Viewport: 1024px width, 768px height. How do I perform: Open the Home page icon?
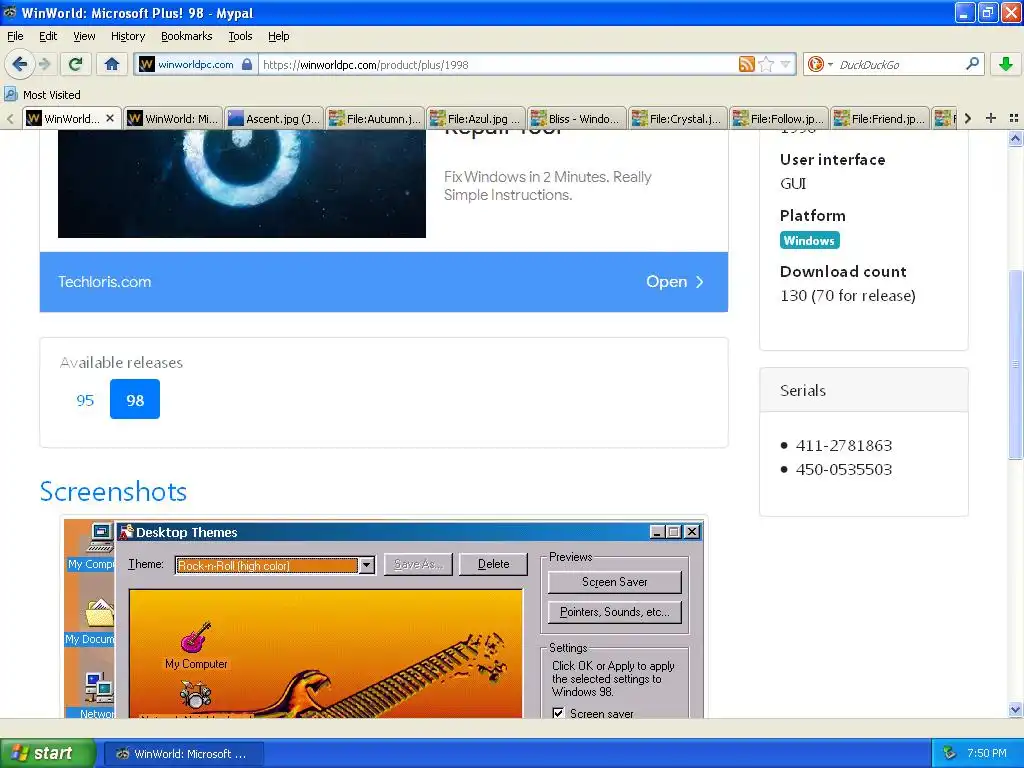(112, 64)
